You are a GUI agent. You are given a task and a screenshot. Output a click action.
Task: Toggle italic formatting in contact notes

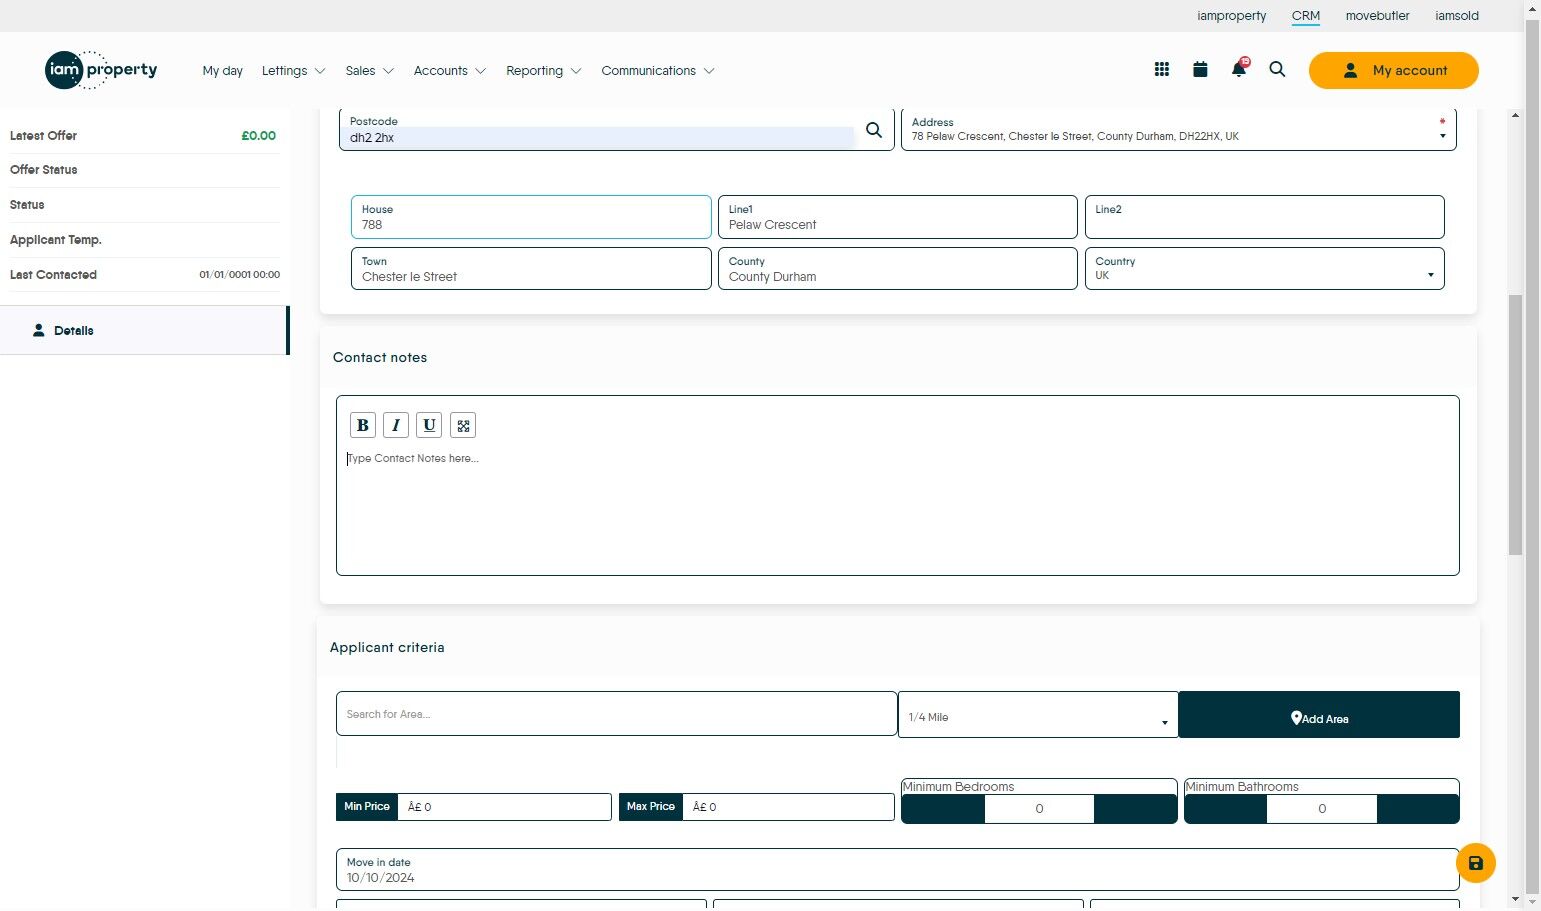coord(396,425)
